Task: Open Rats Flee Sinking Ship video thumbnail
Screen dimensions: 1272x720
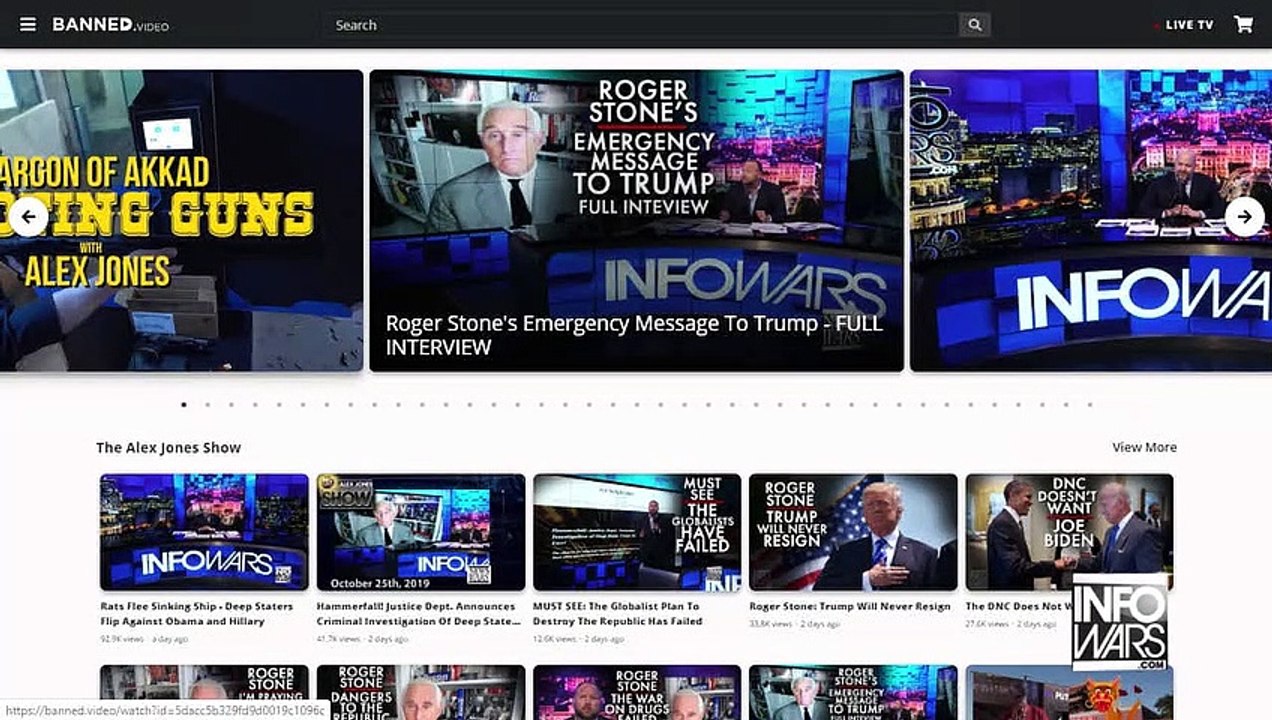Action: pyautogui.click(x=204, y=532)
